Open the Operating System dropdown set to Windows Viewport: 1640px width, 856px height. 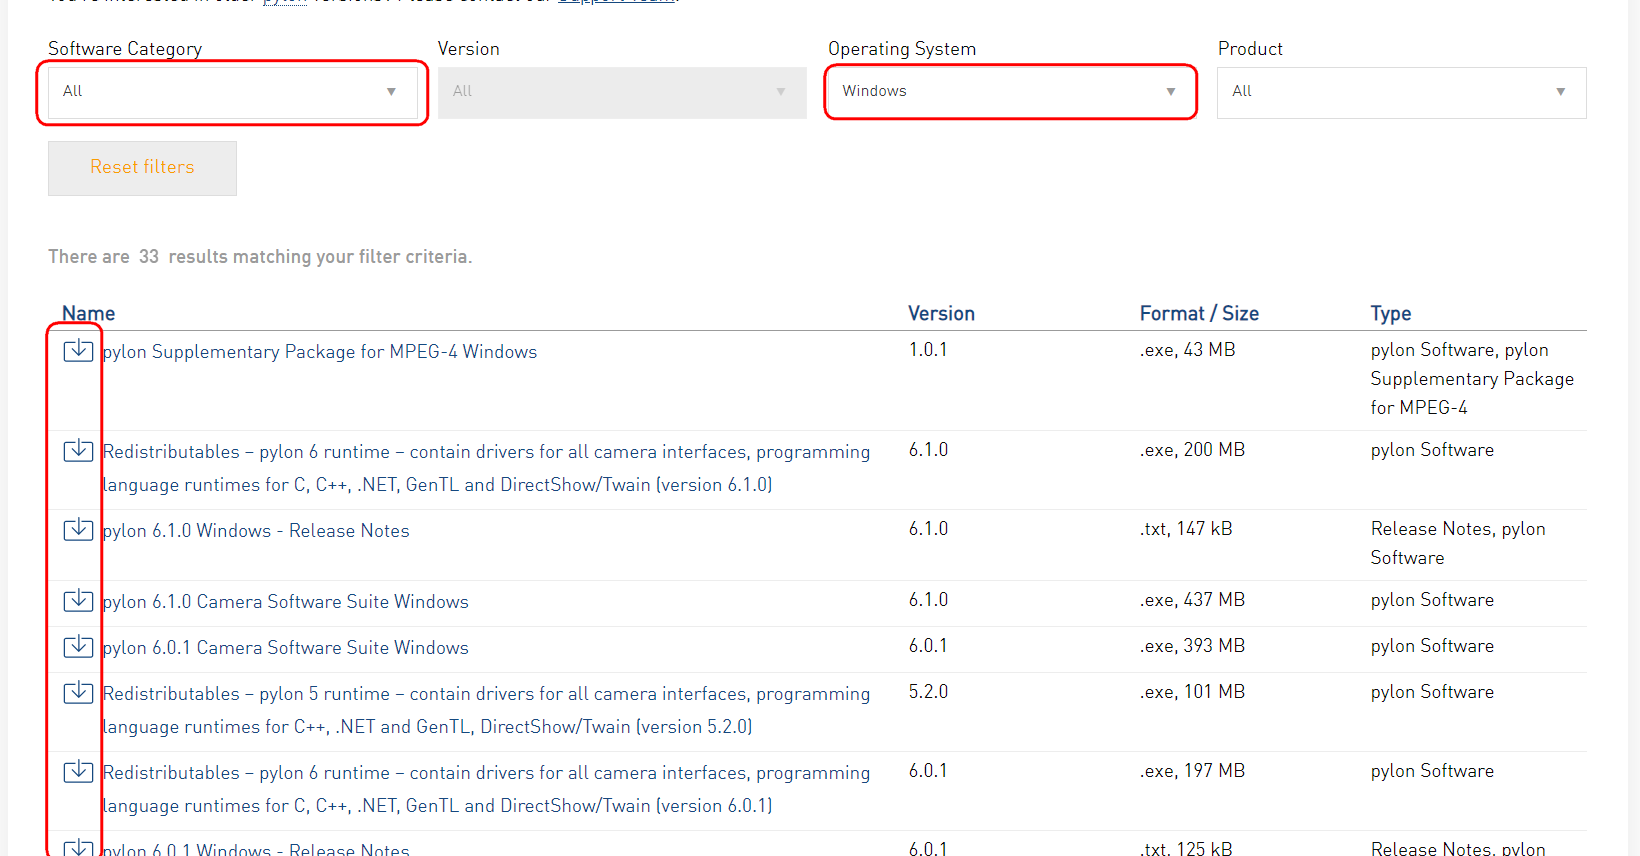coord(1011,92)
